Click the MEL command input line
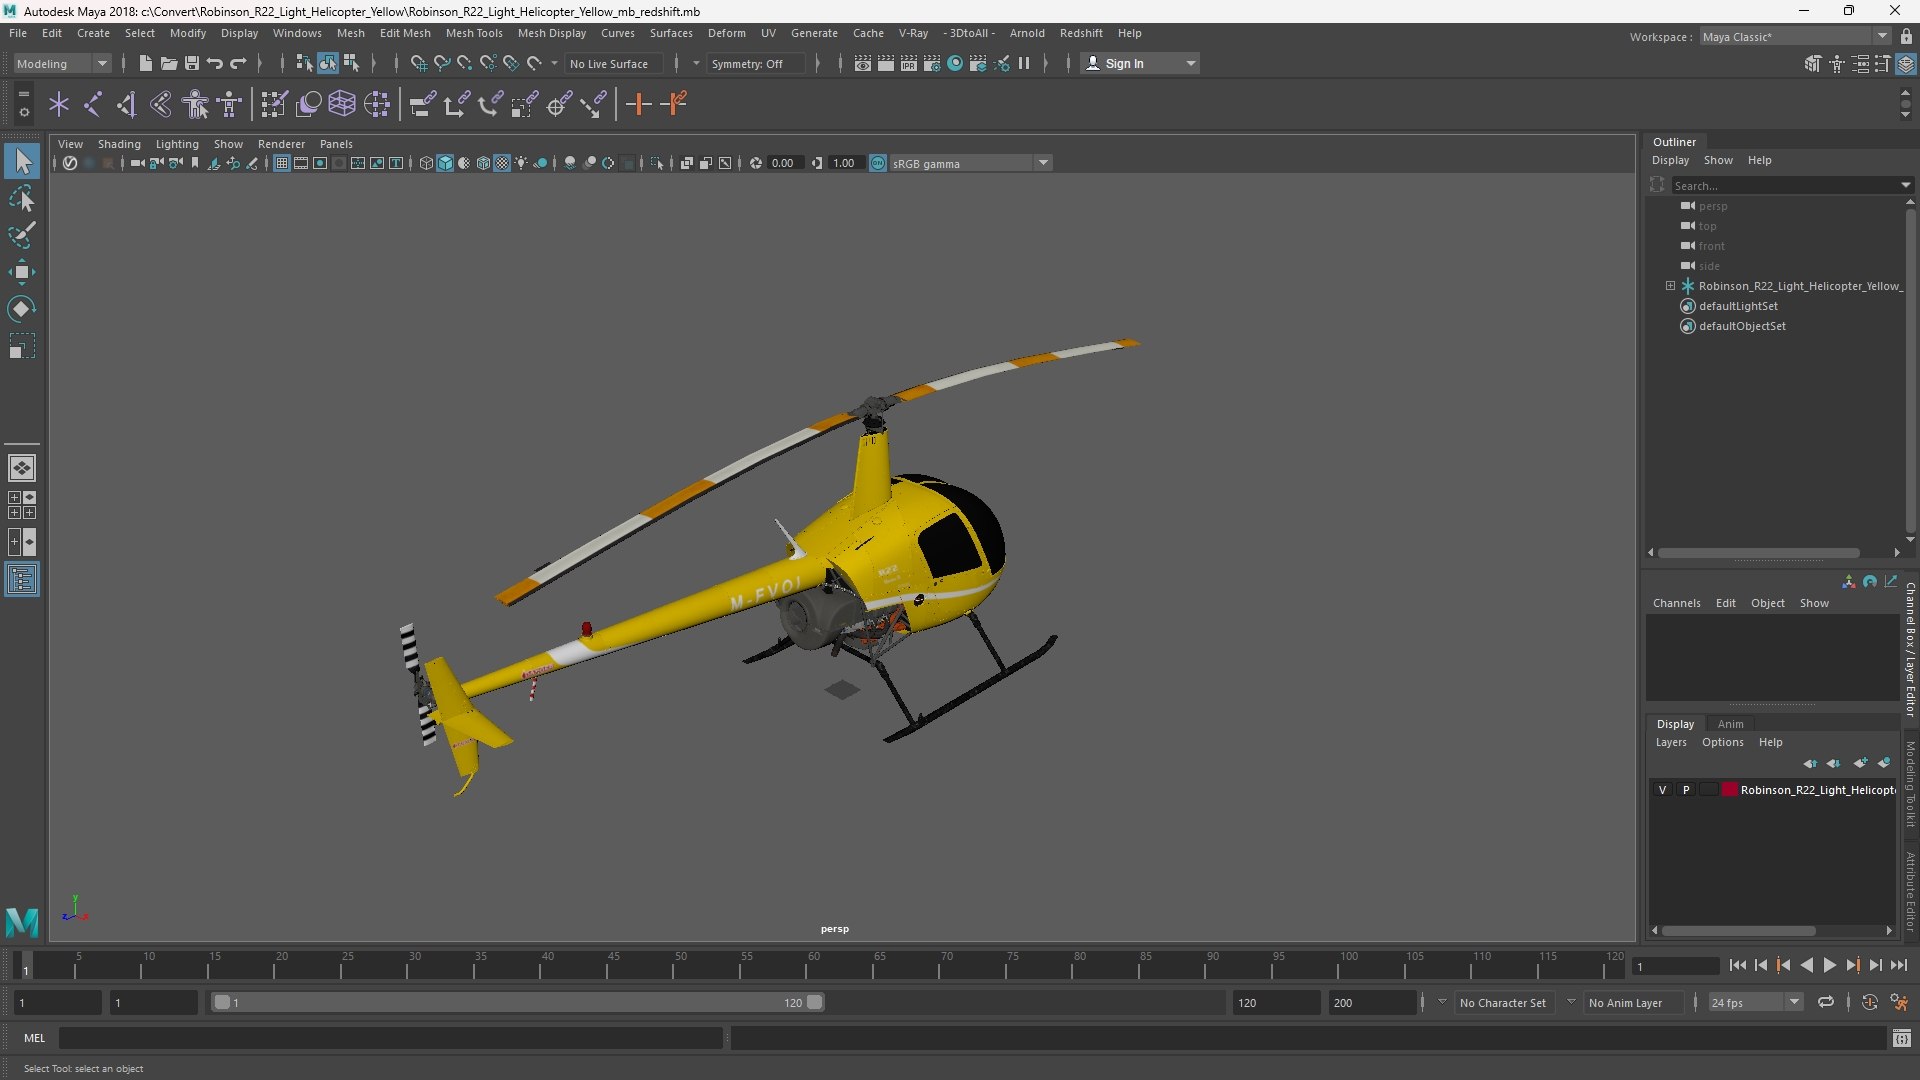Viewport: 1920px width, 1080px height. 390,1038
